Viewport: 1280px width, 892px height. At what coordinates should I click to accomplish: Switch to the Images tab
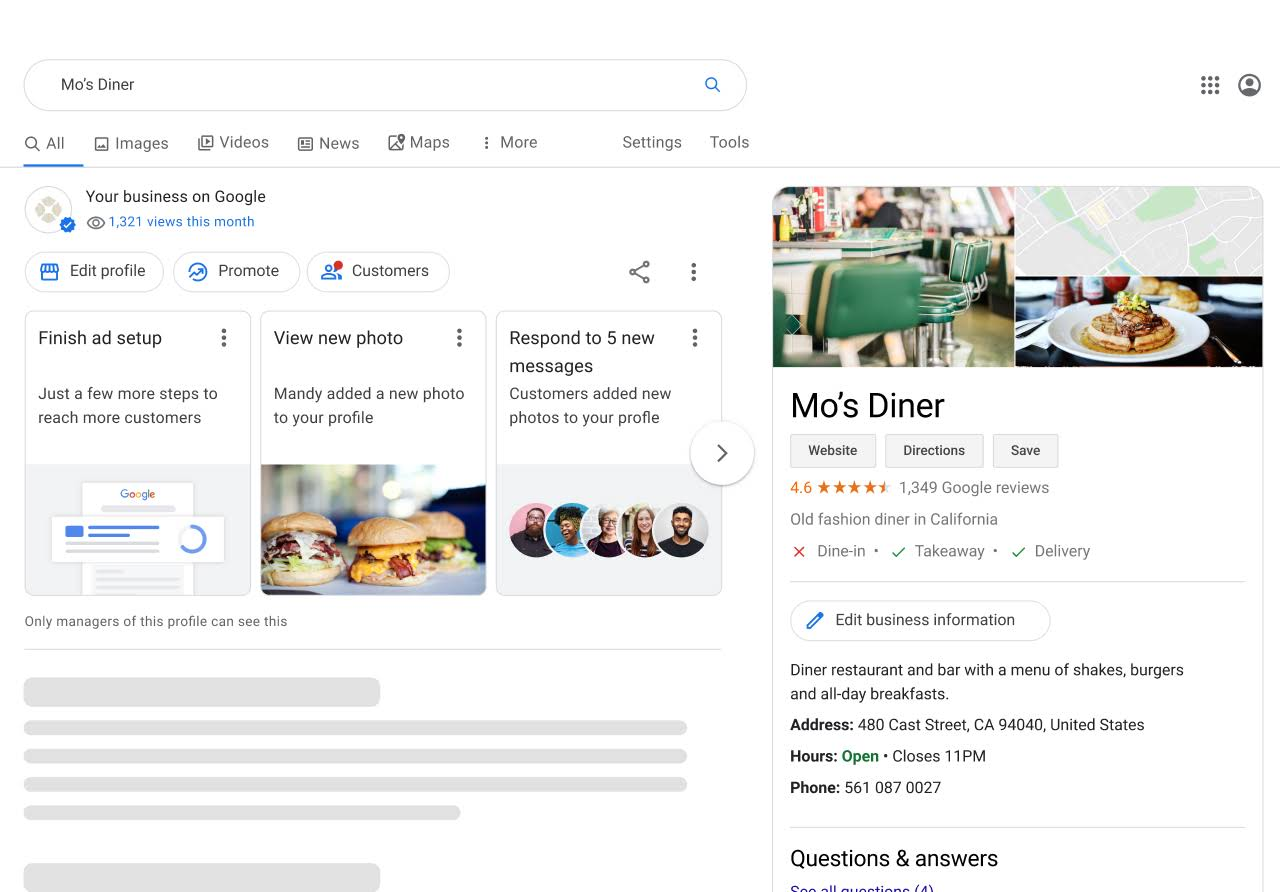click(x=131, y=144)
